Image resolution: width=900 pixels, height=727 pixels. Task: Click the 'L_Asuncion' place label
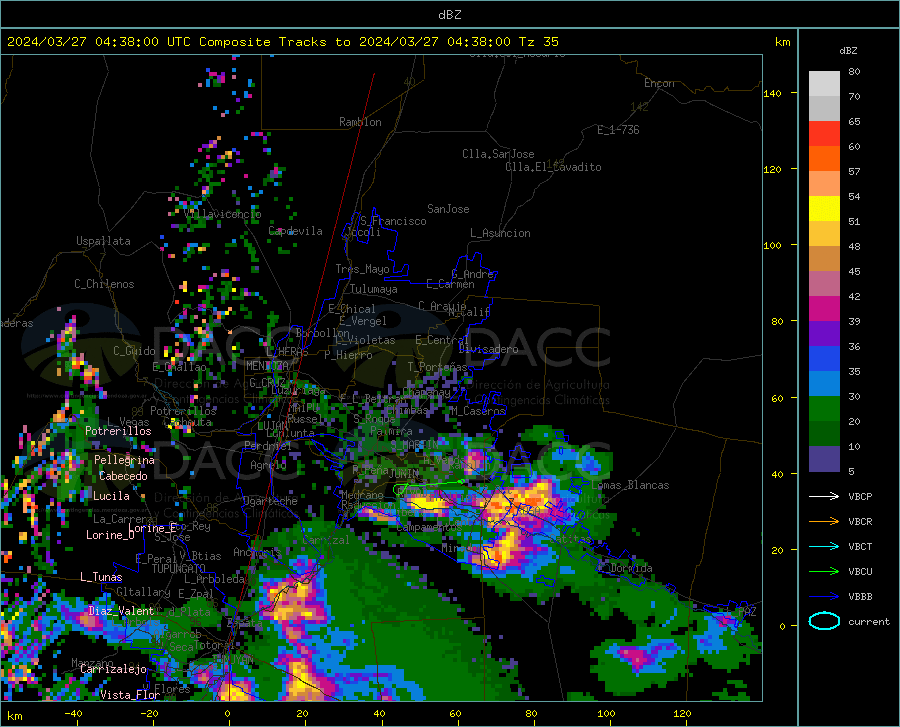(500, 233)
